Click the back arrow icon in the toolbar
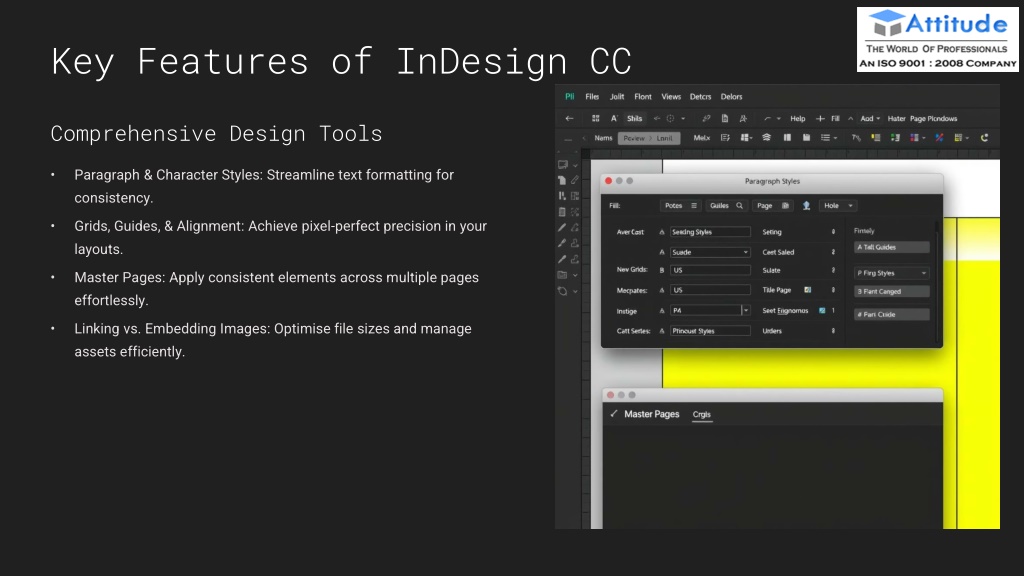Image resolution: width=1024 pixels, height=576 pixels. [569, 119]
